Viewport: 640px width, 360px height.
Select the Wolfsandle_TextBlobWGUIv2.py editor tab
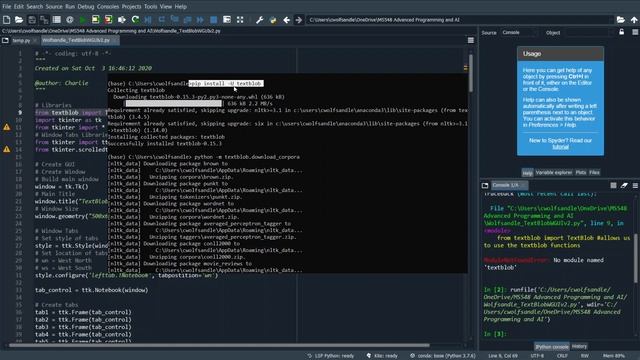(80, 40)
